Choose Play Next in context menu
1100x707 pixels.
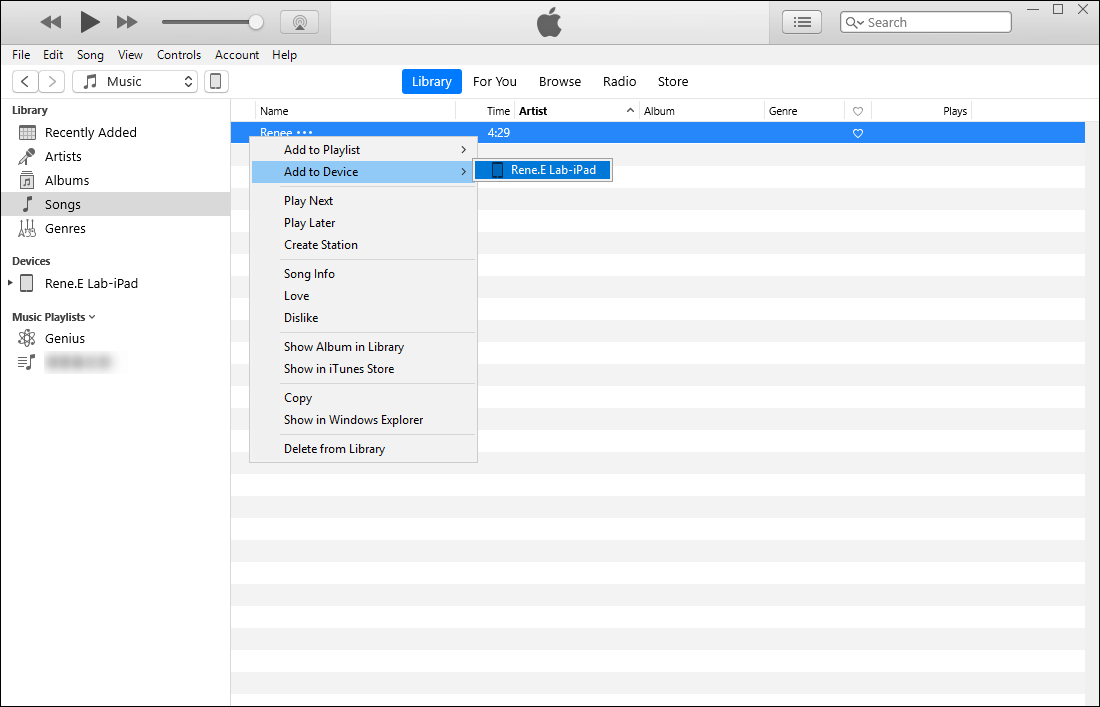pos(364,201)
